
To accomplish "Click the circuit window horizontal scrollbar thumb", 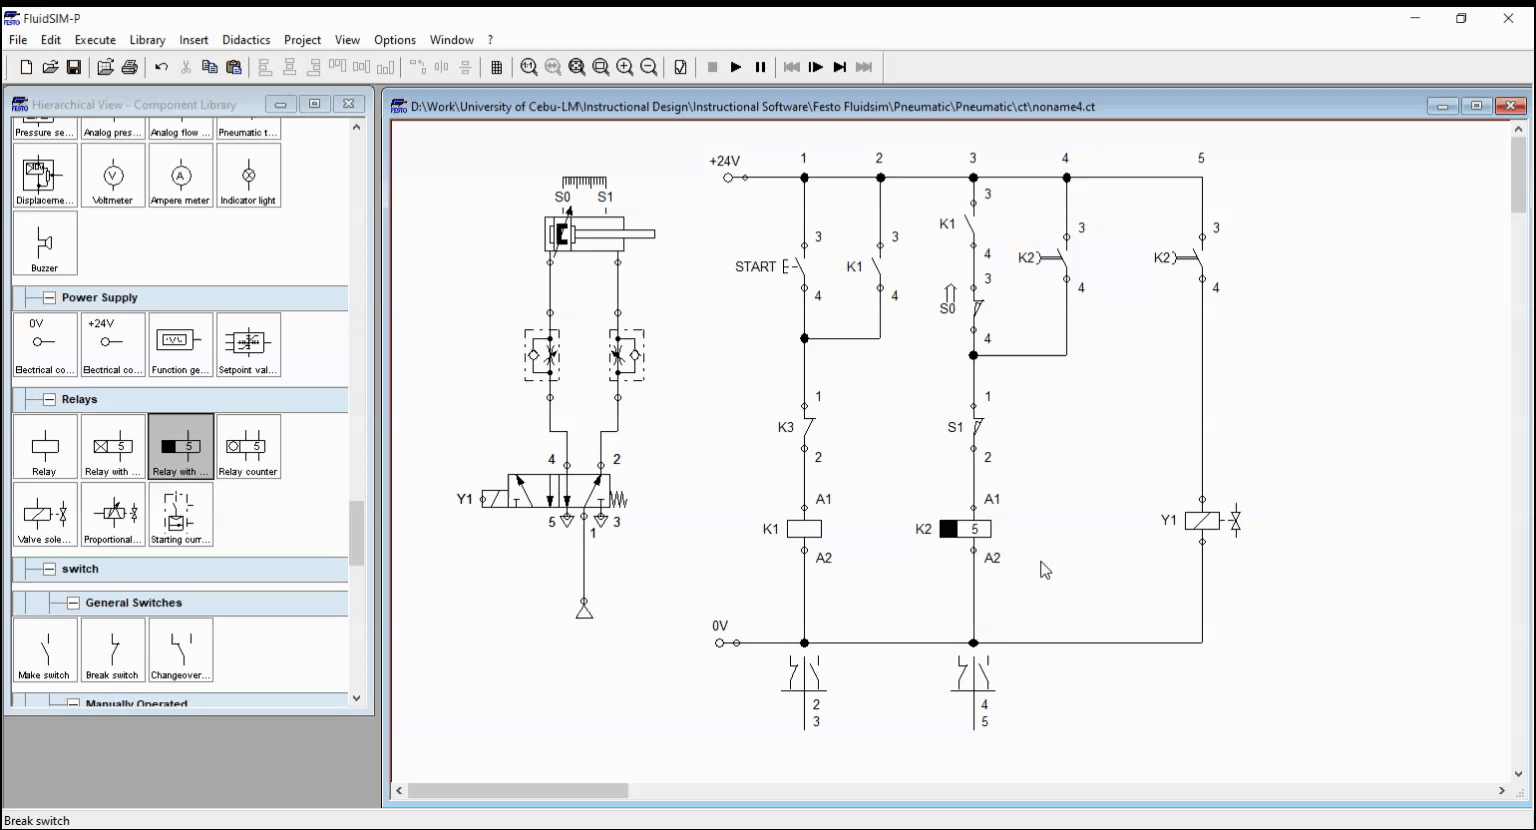I will pyautogui.click(x=518, y=791).
